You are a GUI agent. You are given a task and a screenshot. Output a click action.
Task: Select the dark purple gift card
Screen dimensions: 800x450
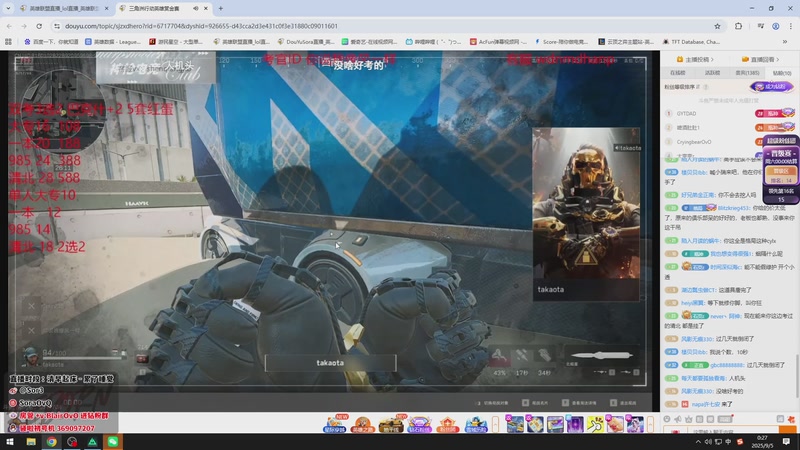pyautogui.click(x=575, y=424)
